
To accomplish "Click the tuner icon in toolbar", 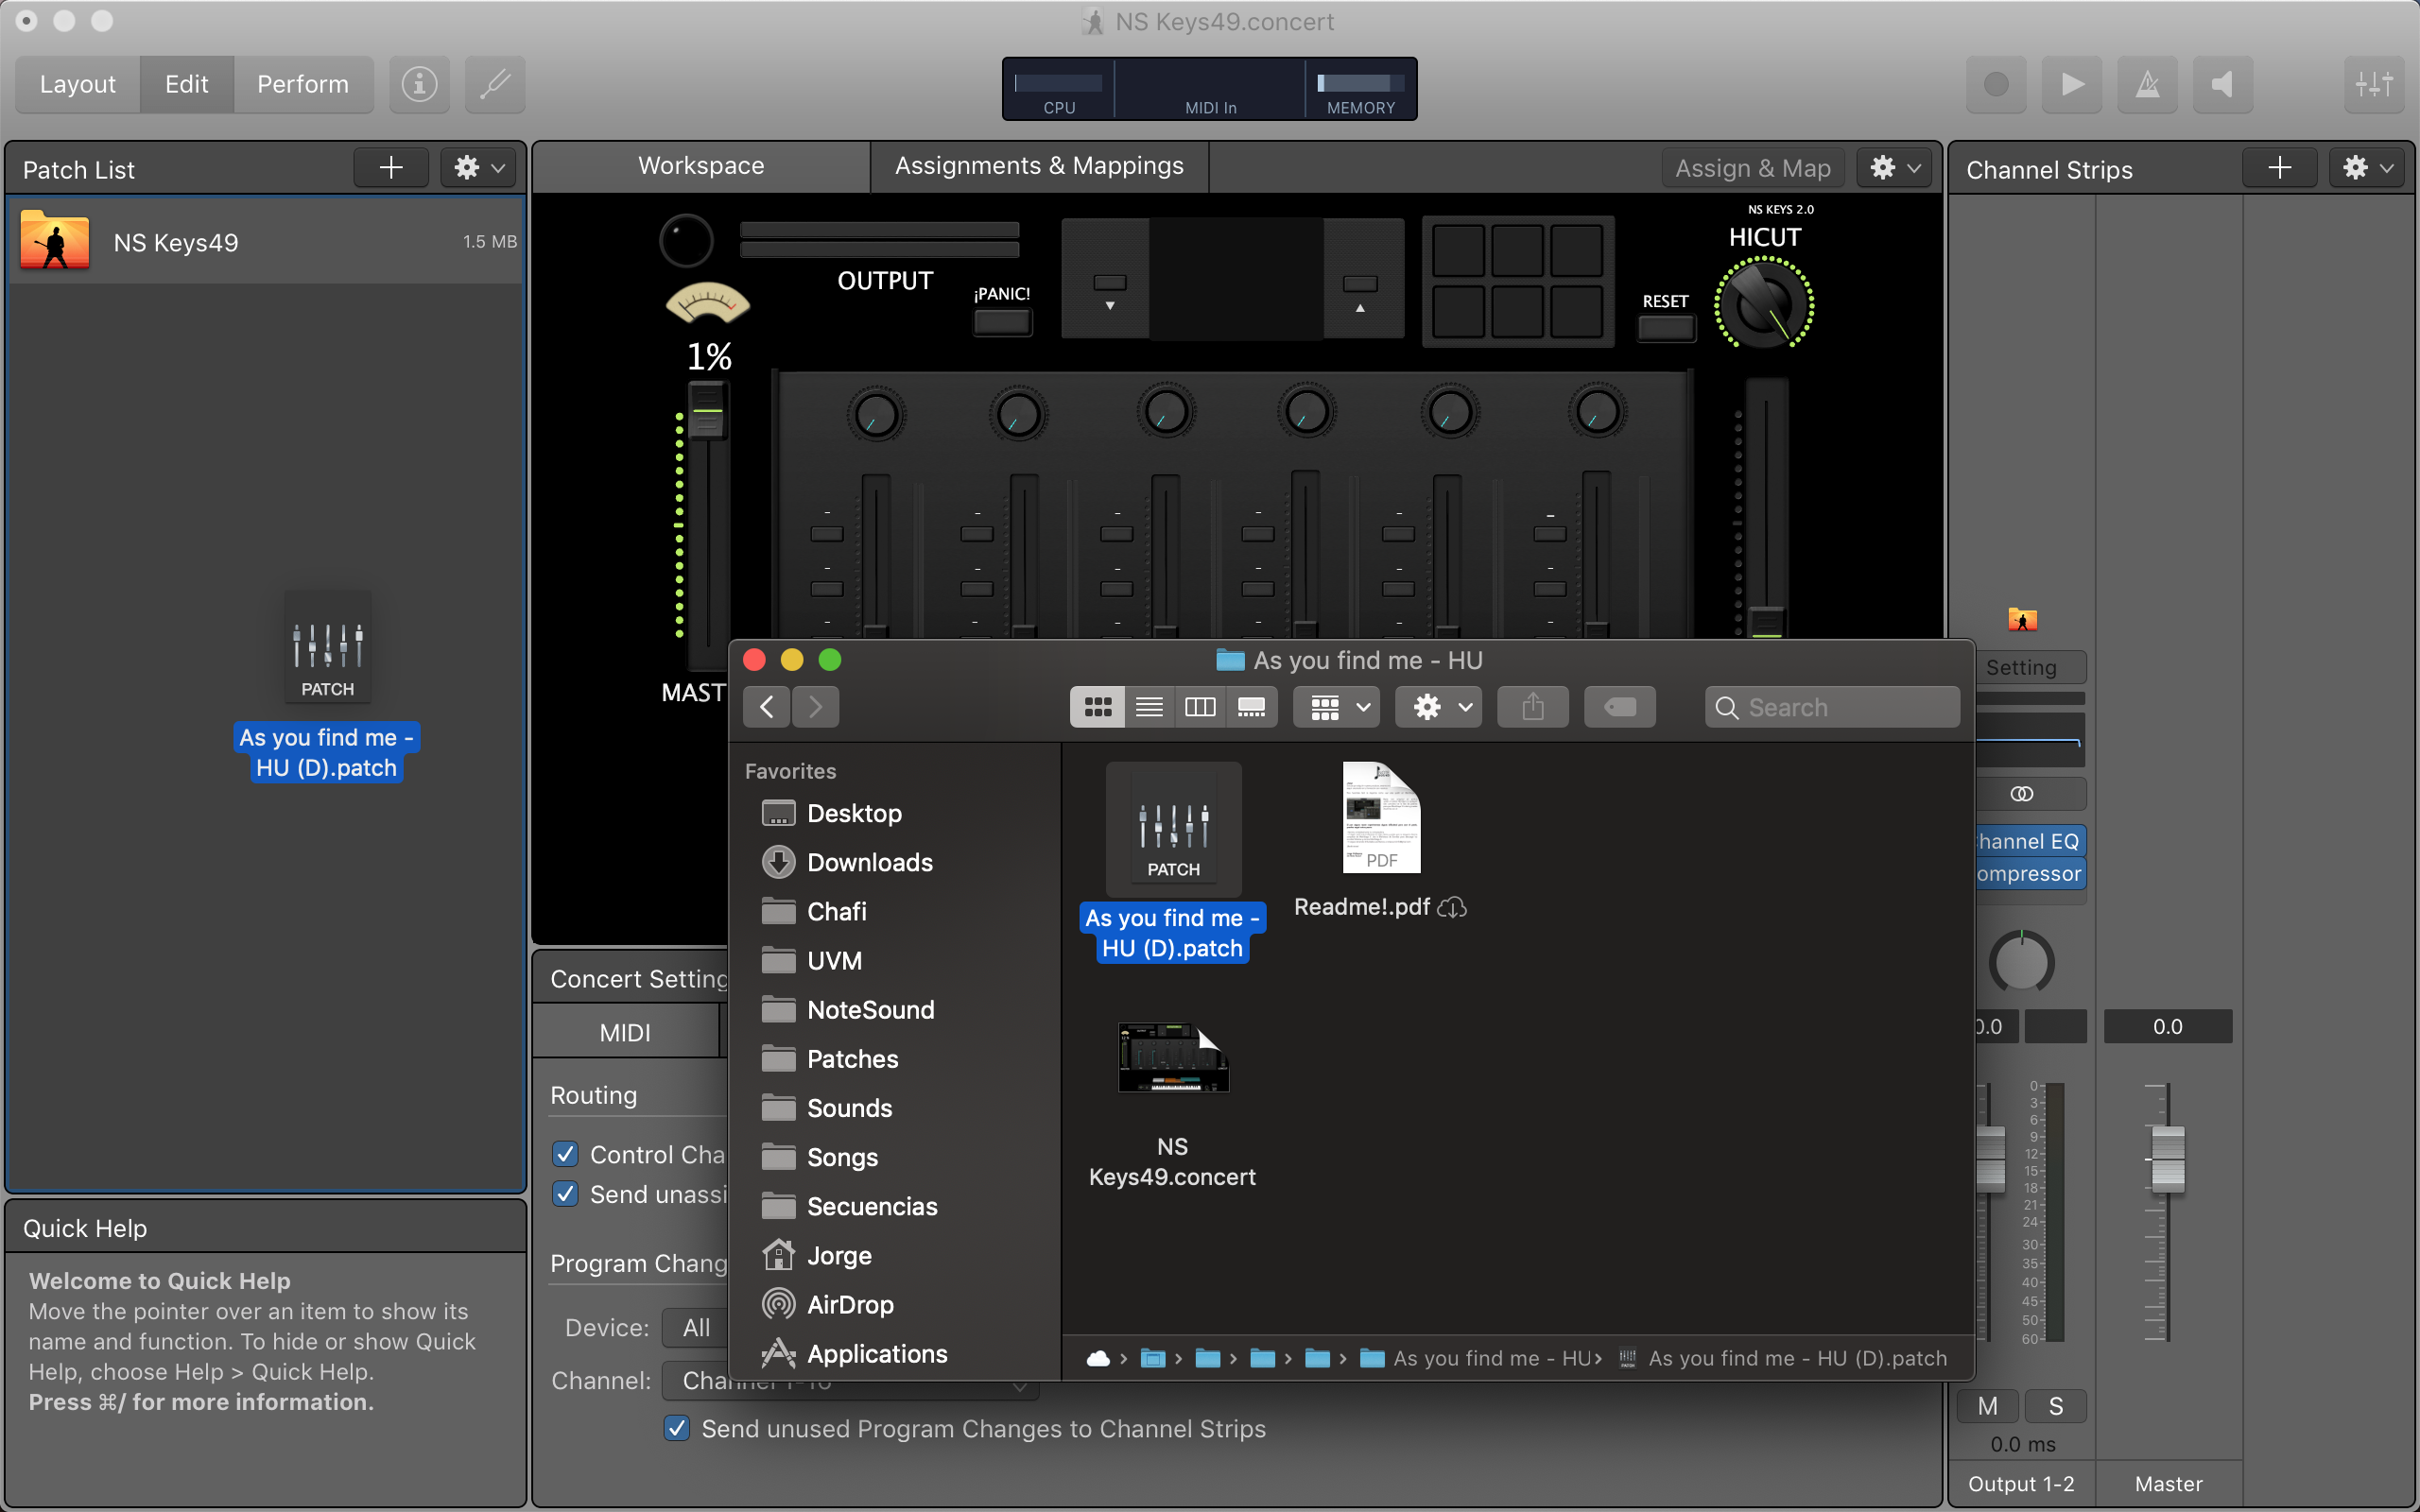I will pyautogui.click(x=495, y=84).
